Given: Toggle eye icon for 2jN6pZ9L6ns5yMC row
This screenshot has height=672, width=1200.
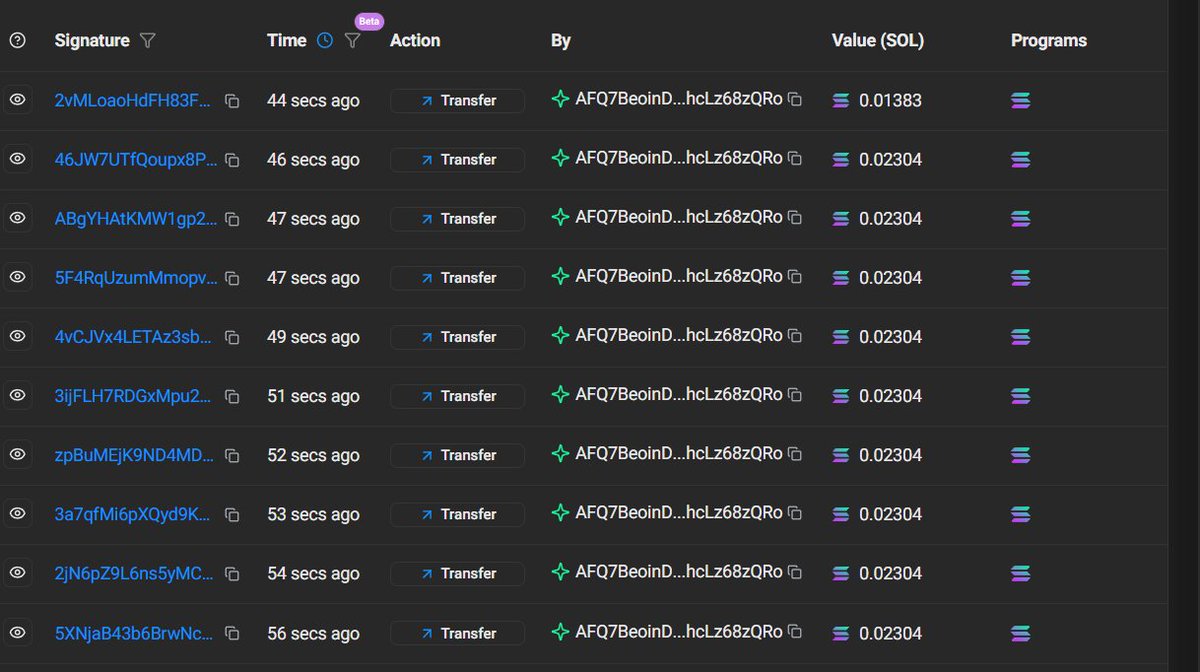Looking at the screenshot, I should (x=17, y=572).
